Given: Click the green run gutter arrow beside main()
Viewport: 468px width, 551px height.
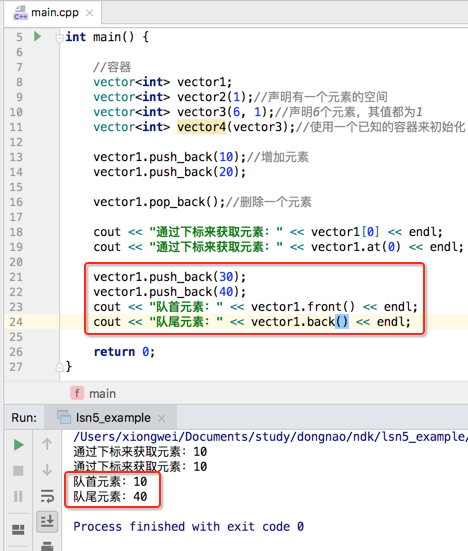Looking at the screenshot, I should [38, 37].
